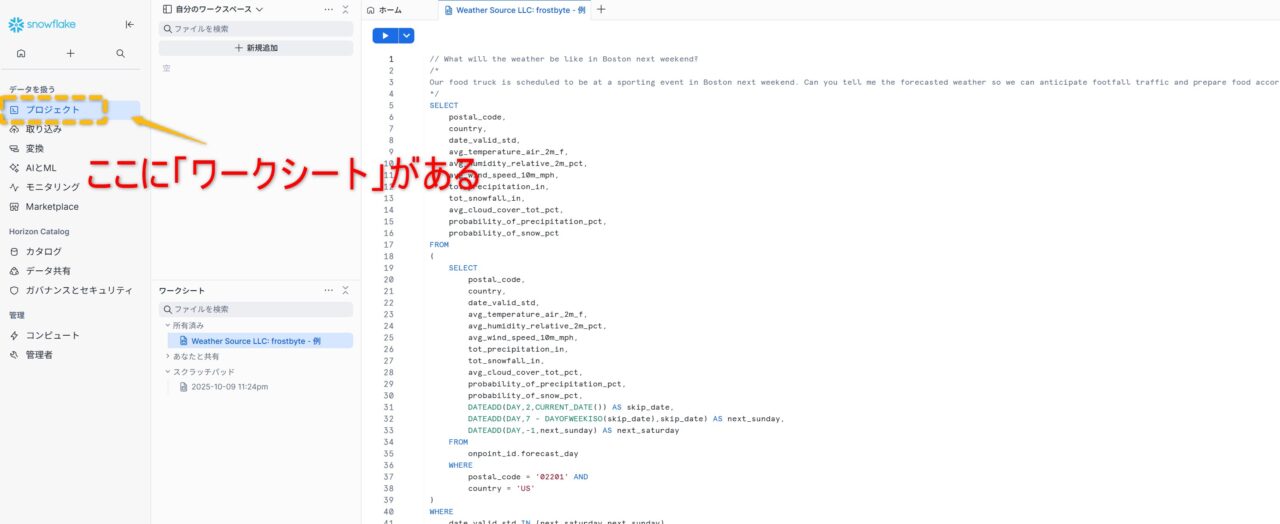Expand the あなたと共有 tree section

(167, 356)
